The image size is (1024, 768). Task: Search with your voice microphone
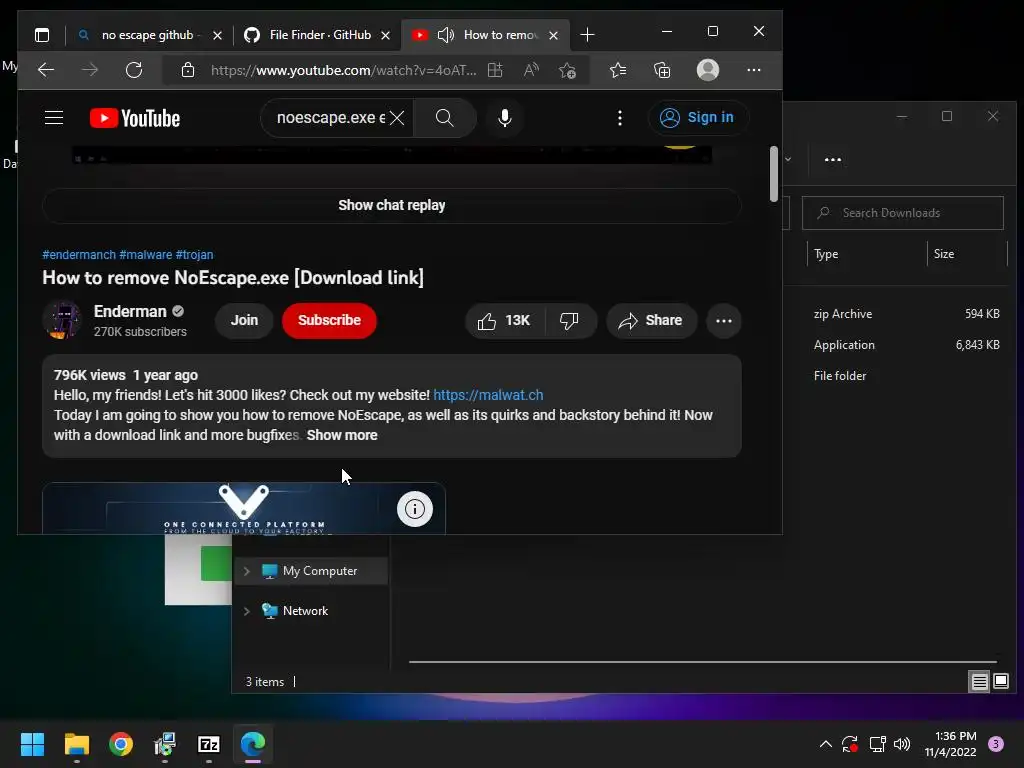point(505,118)
